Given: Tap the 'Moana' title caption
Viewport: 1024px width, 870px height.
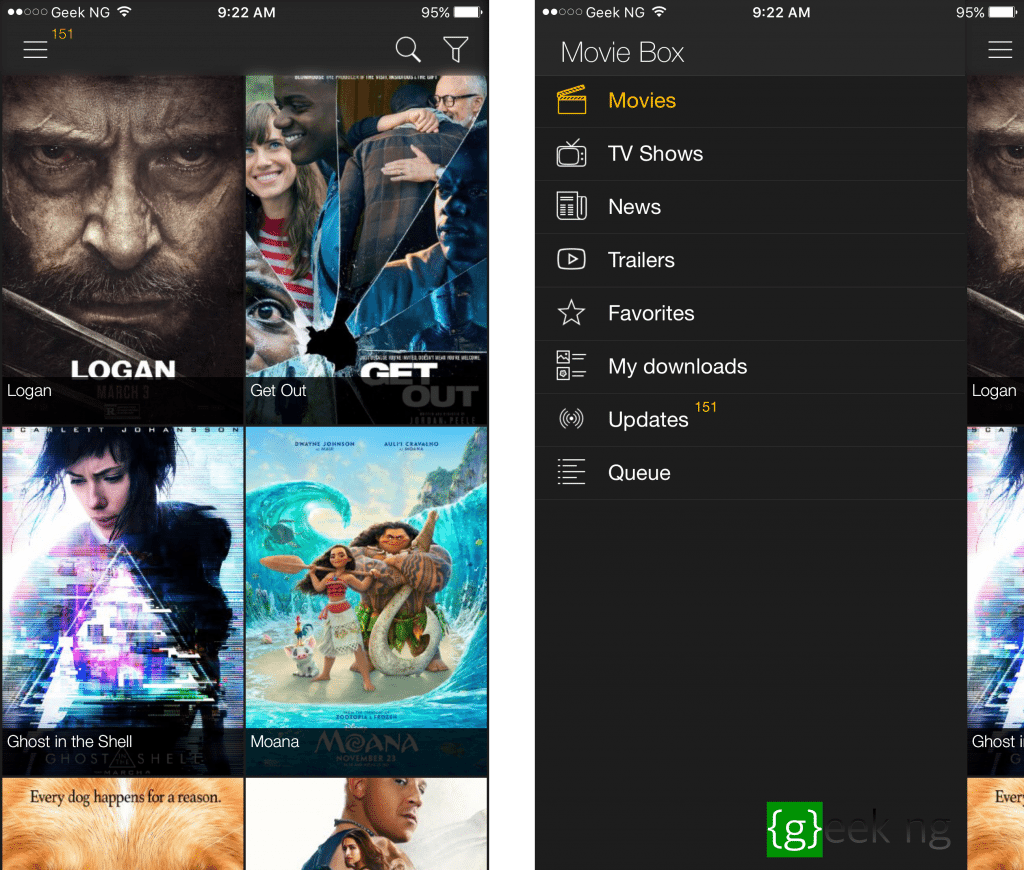Looking at the screenshot, I should pos(274,741).
